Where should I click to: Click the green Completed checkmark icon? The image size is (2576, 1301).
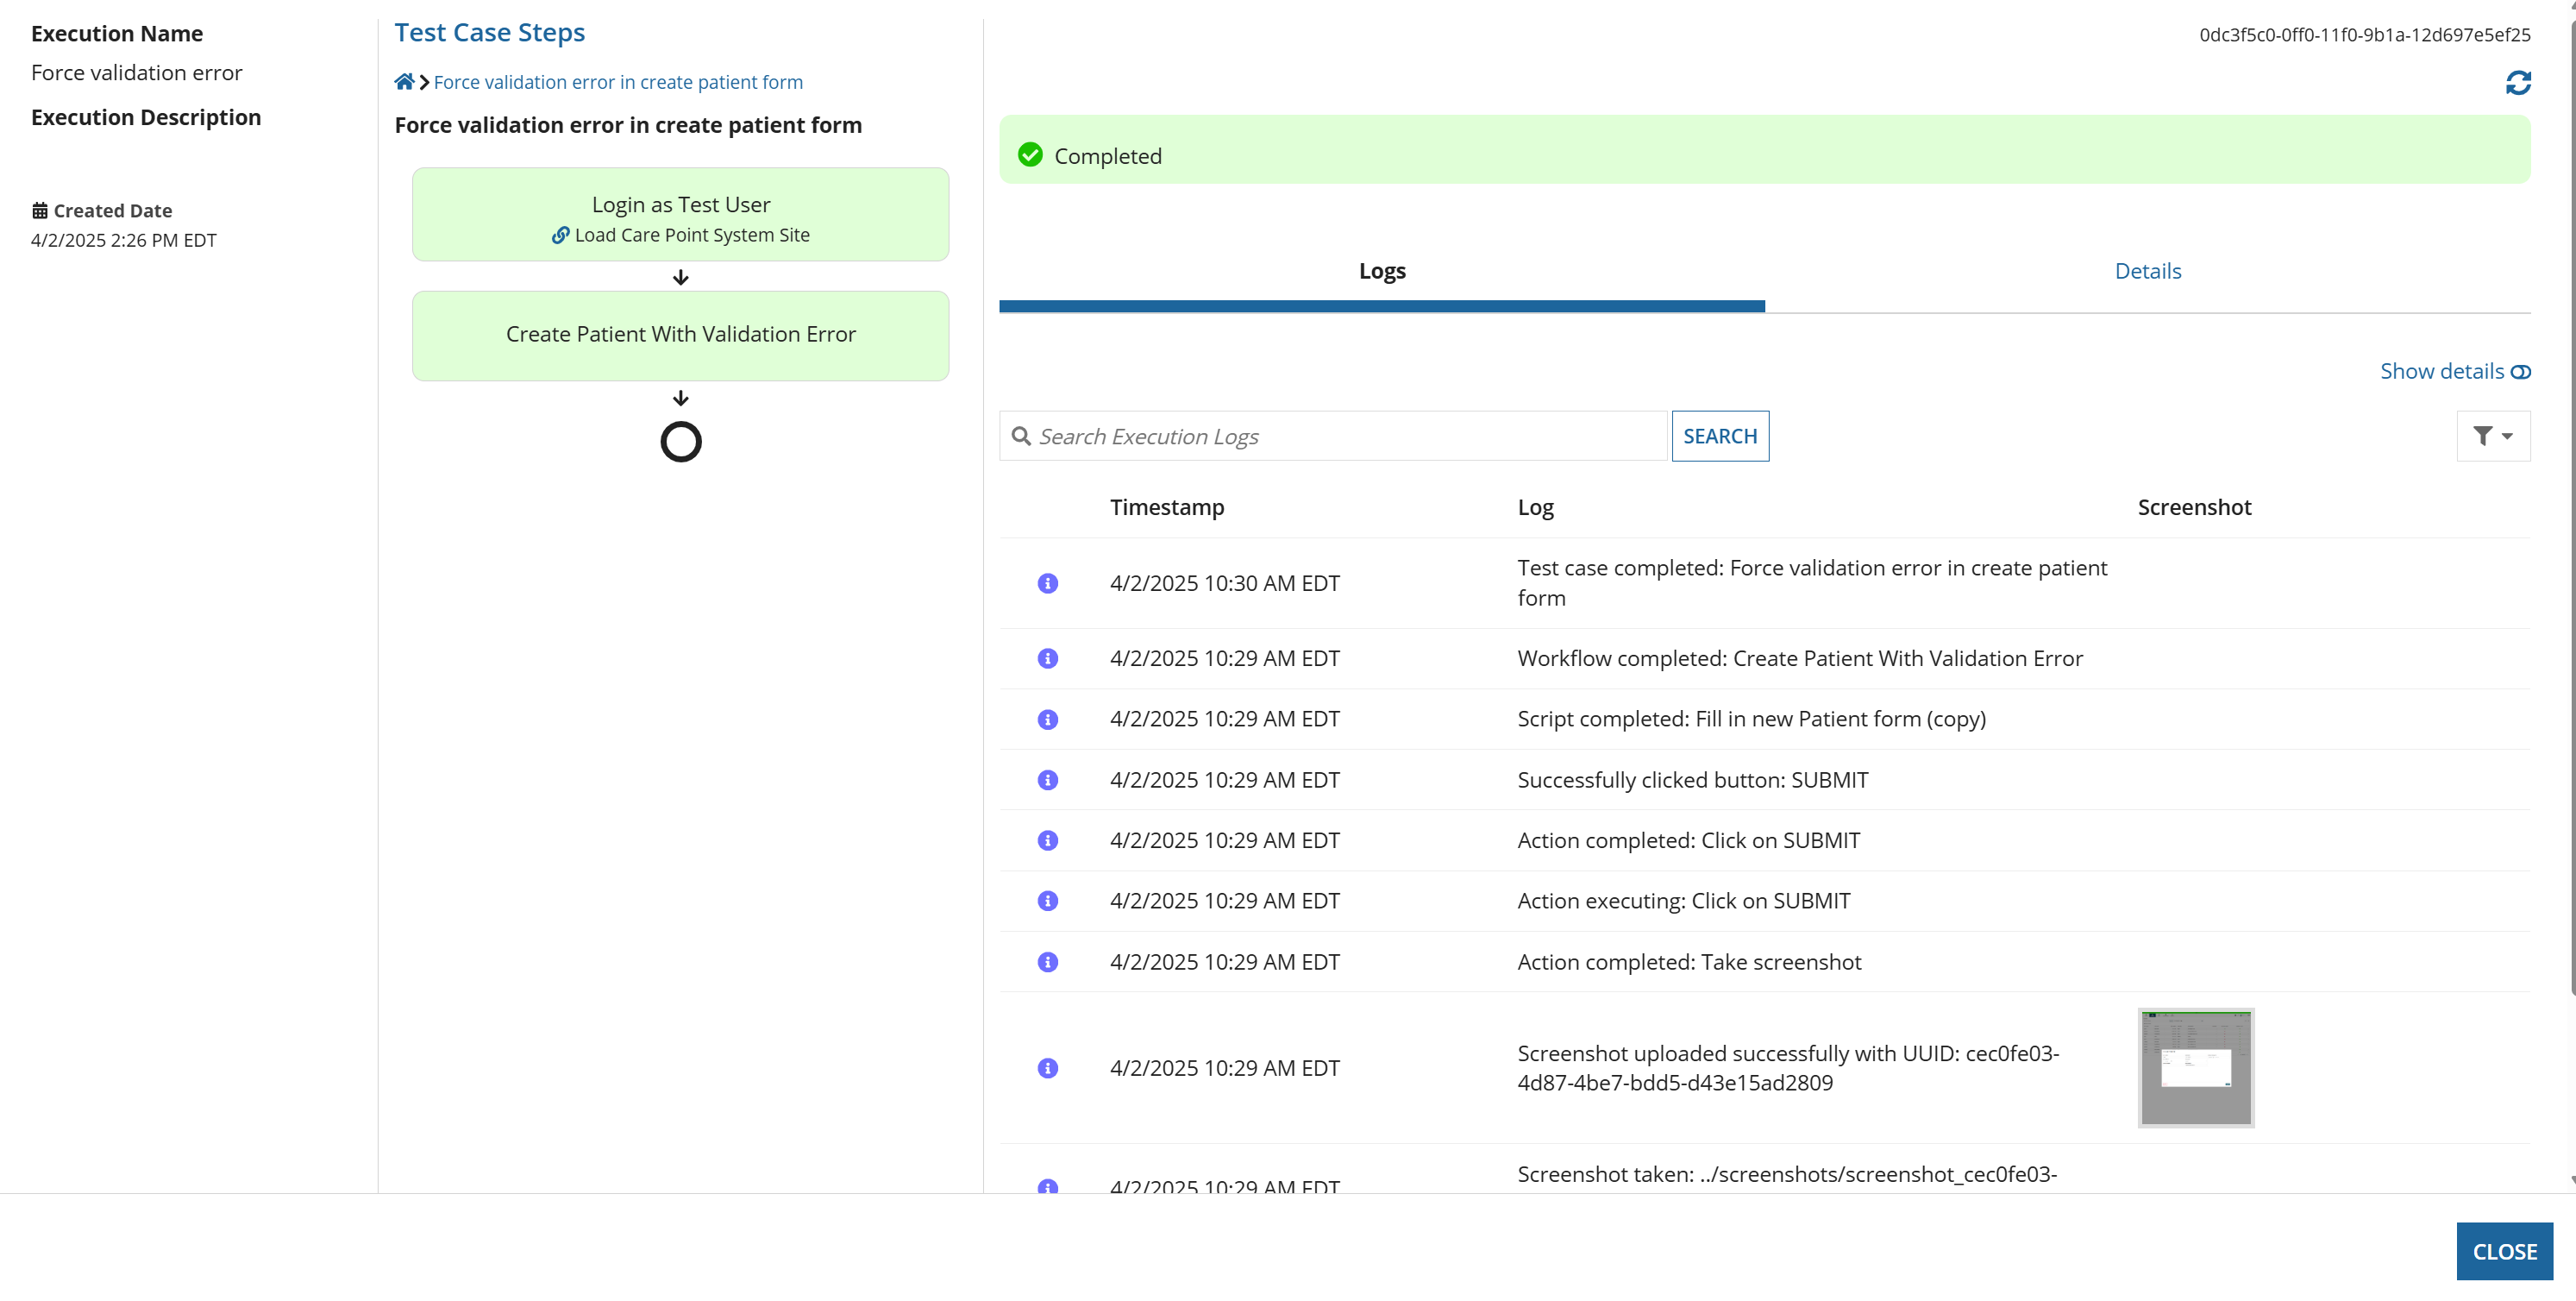(x=1030, y=155)
